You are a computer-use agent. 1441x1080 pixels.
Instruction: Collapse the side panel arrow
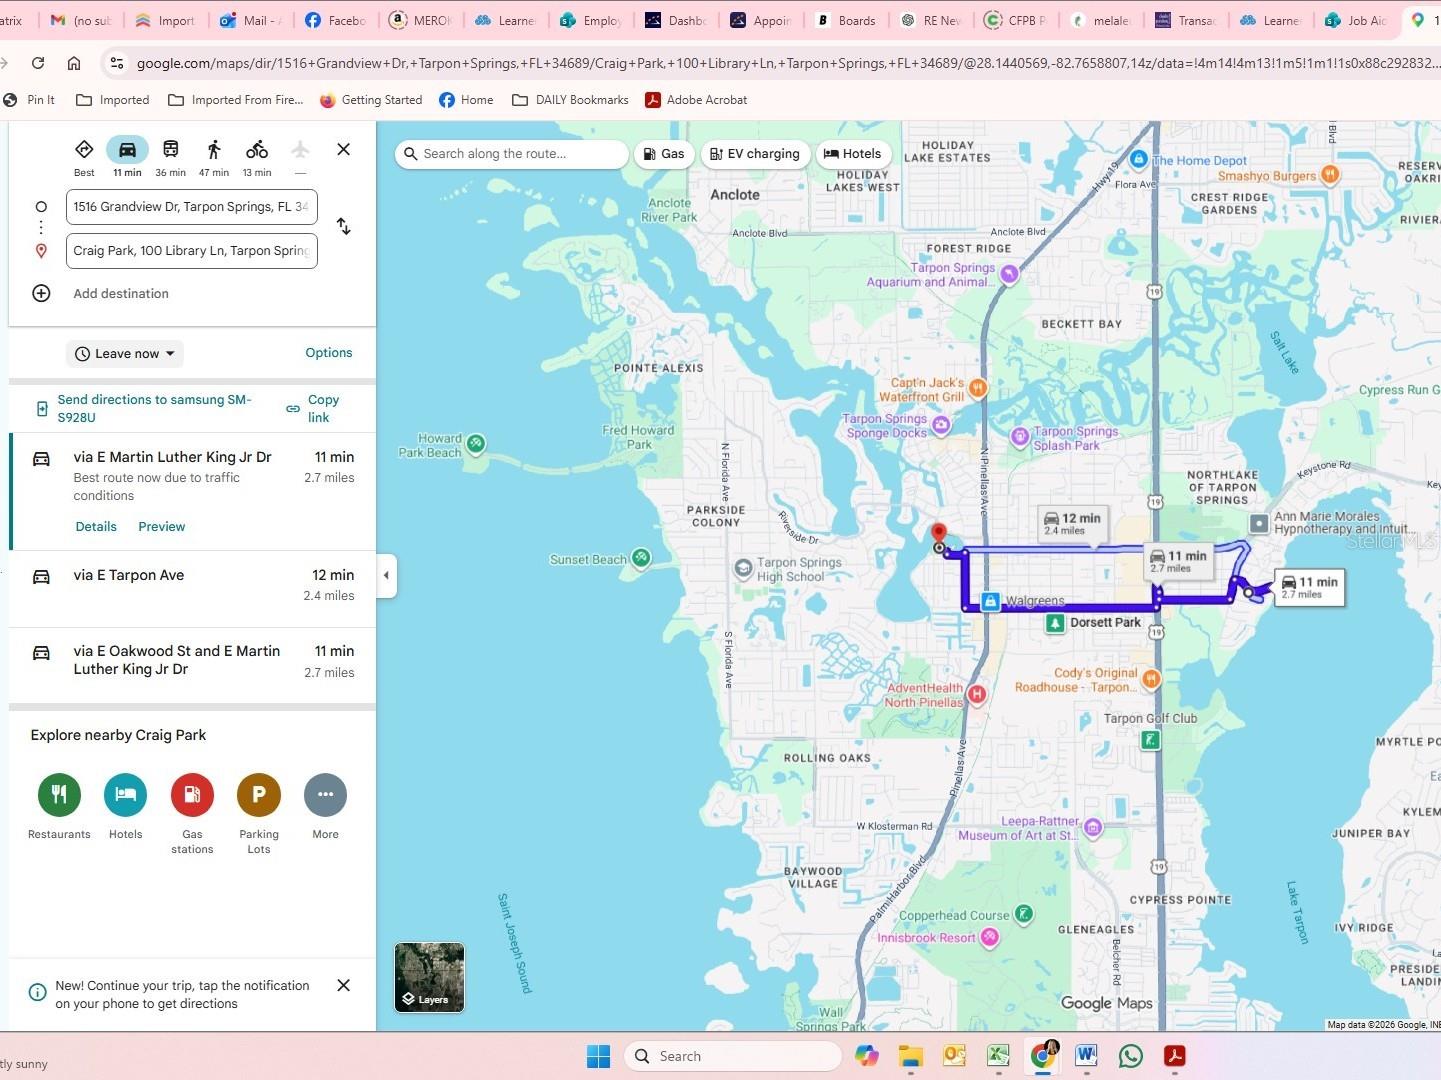click(387, 575)
